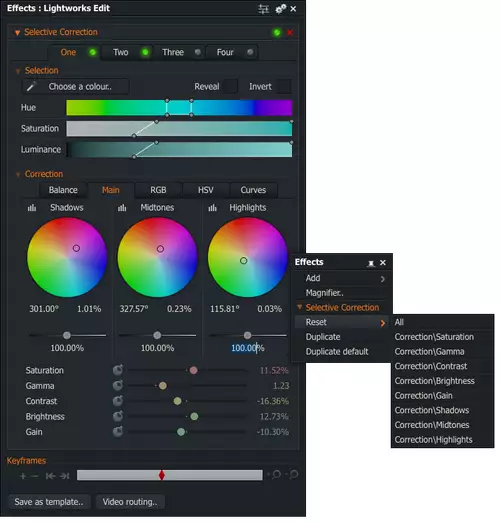Collapse the Correction section
The image size is (500, 523).
18,174
